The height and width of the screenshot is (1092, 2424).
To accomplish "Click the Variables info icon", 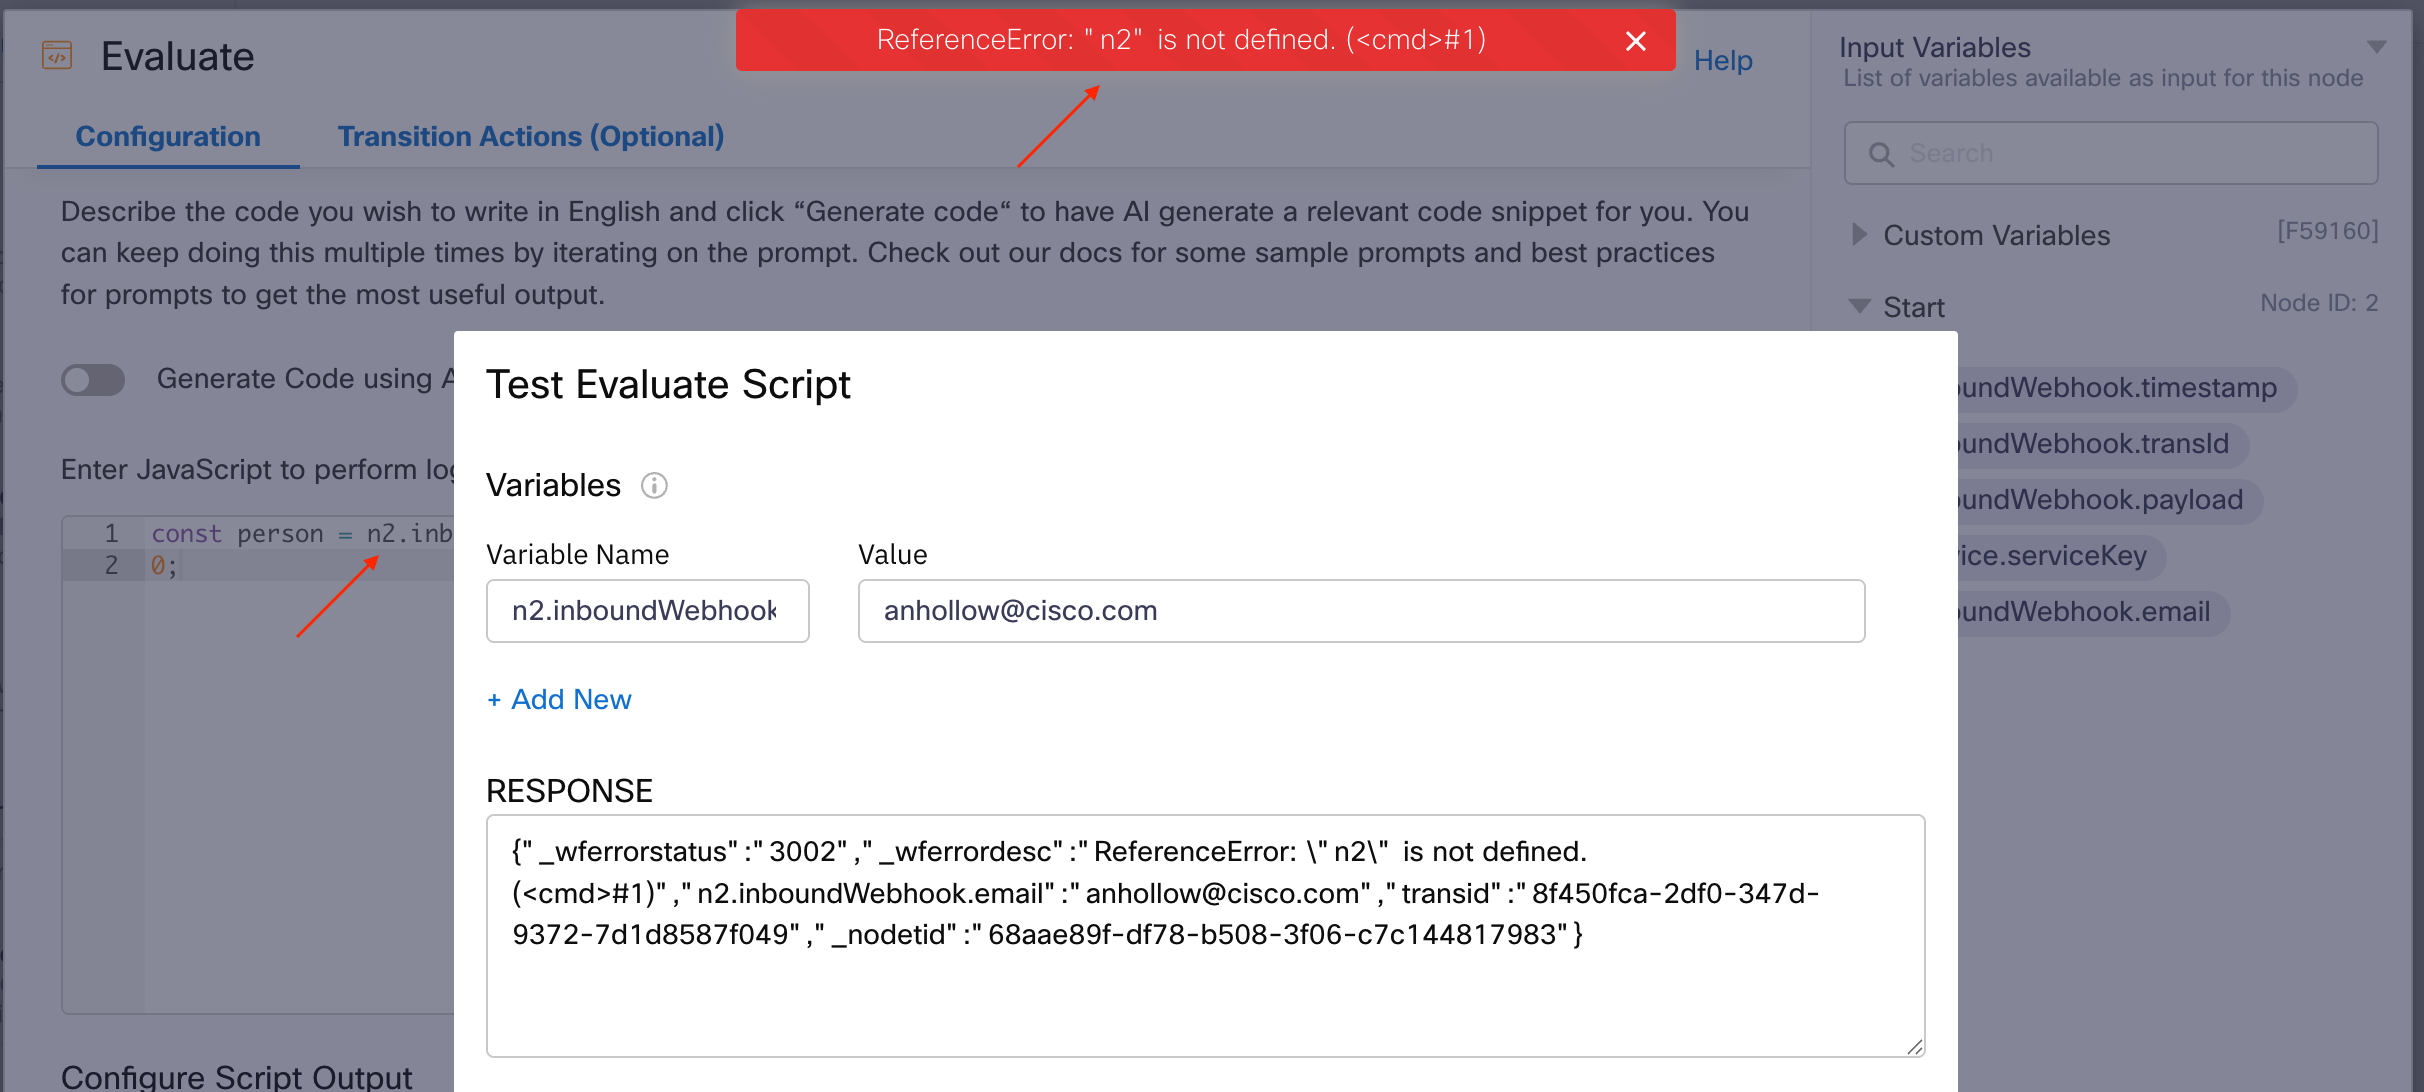I will tap(654, 486).
